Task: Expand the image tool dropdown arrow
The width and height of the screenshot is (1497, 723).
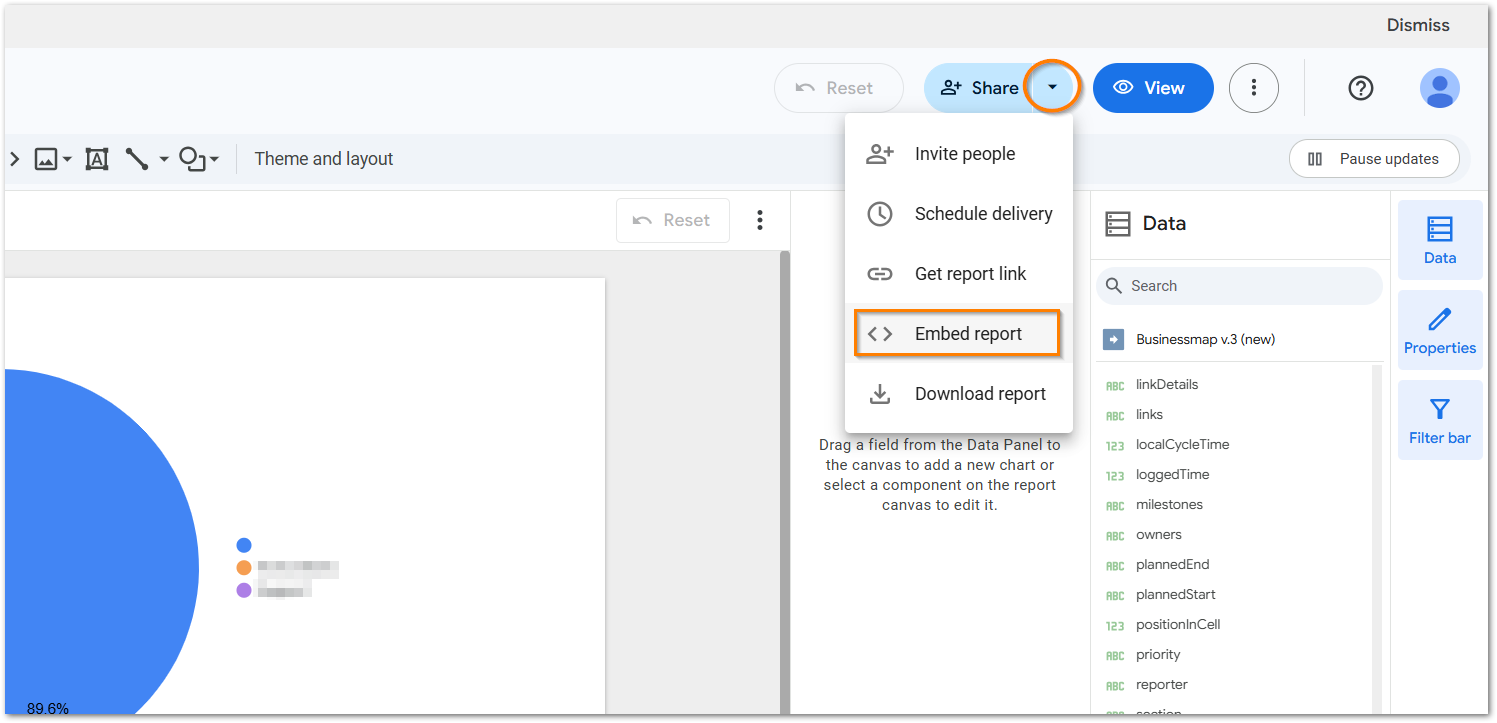Action: (67, 159)
